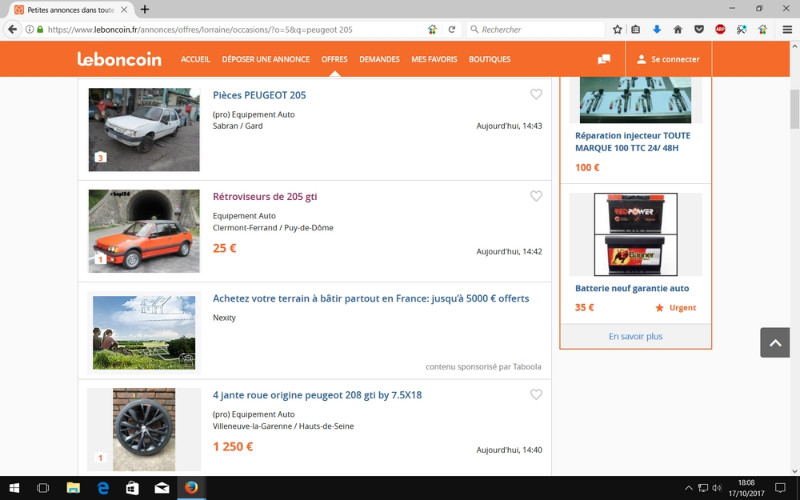Select the OFFRES menu item
Screen dimensions: 800x500
click(334, 59)
